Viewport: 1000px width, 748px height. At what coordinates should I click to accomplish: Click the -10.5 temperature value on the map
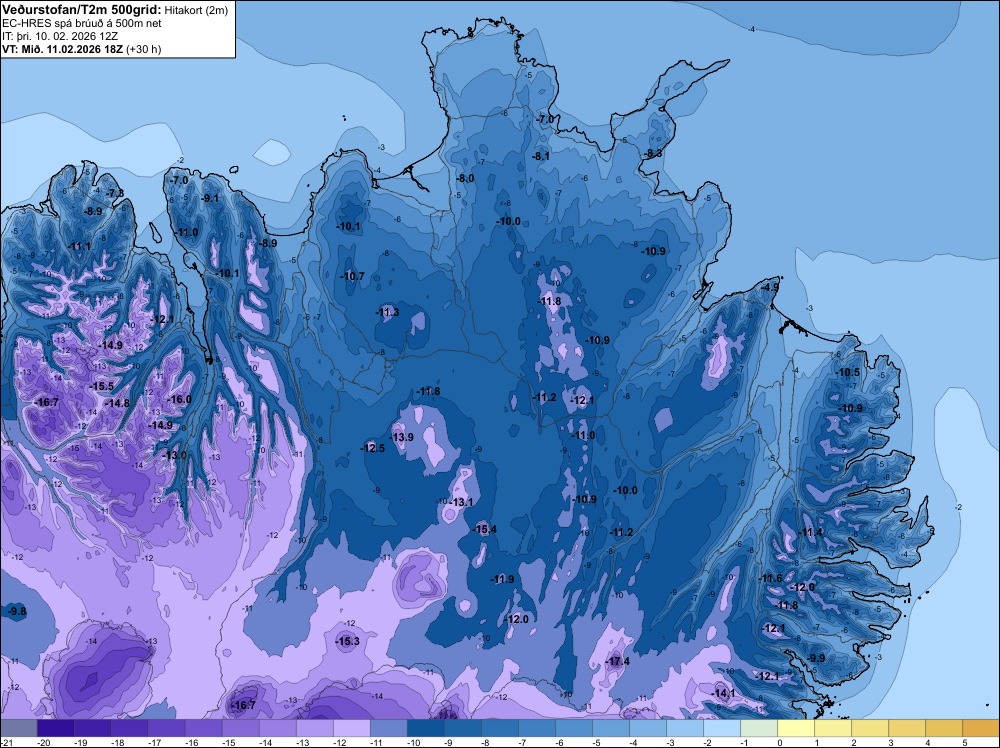pos(848,372)
